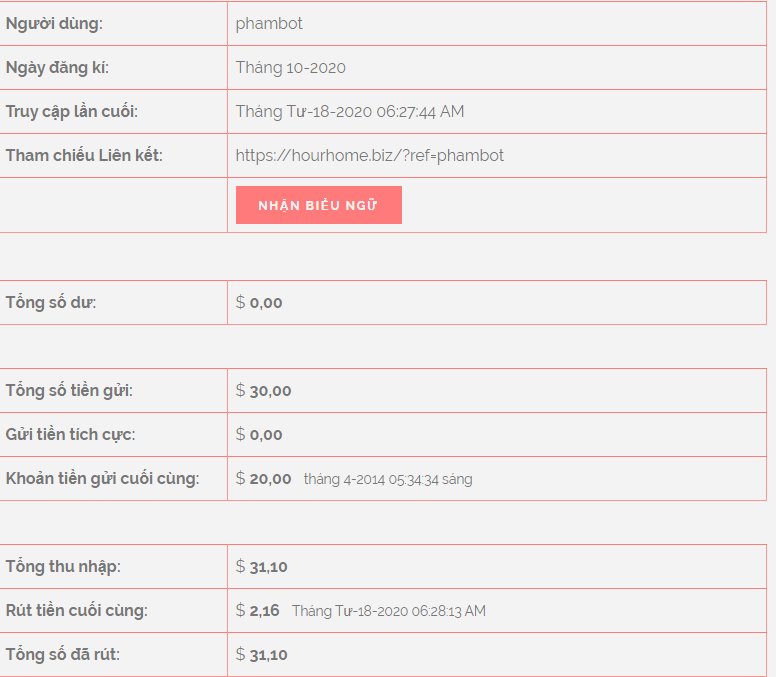Click the Ngày đăng kí label
The height and width of the screenshot is (677, 776).
[x=57, y=68]
